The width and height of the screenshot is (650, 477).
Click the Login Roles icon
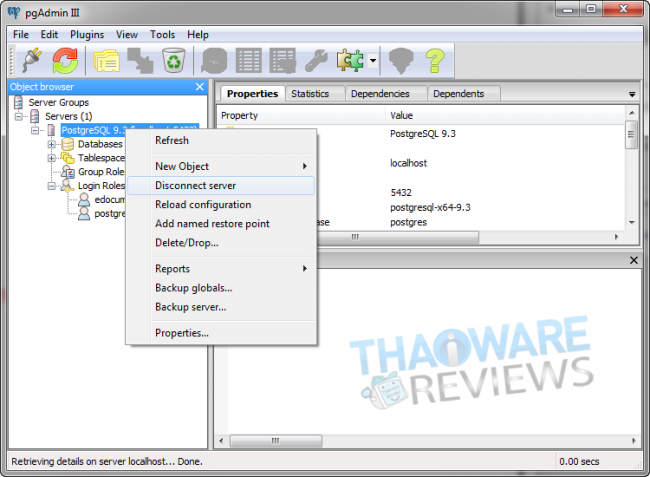[x=68, y=186]
